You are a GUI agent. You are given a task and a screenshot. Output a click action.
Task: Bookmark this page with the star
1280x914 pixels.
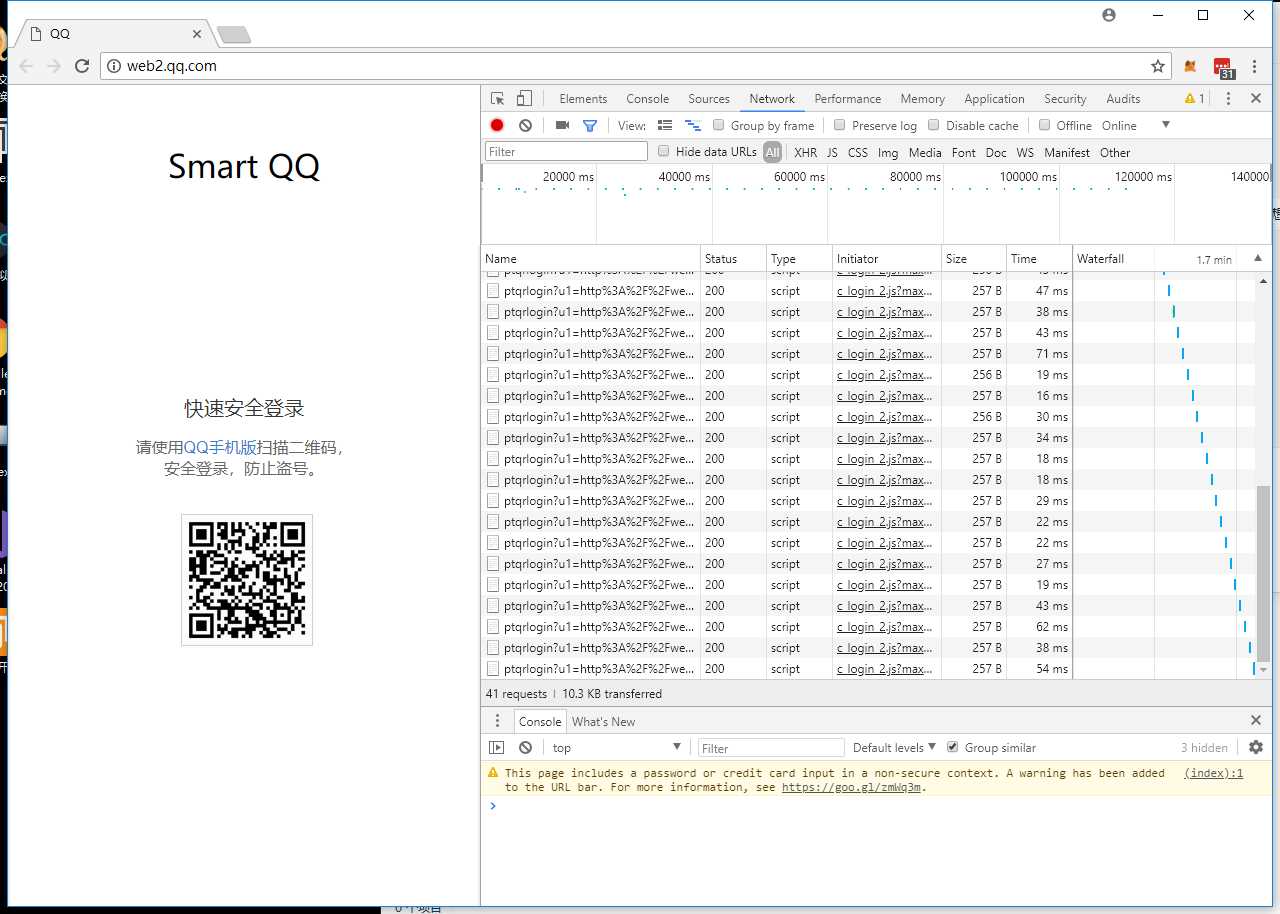[x=1157, y=66]
